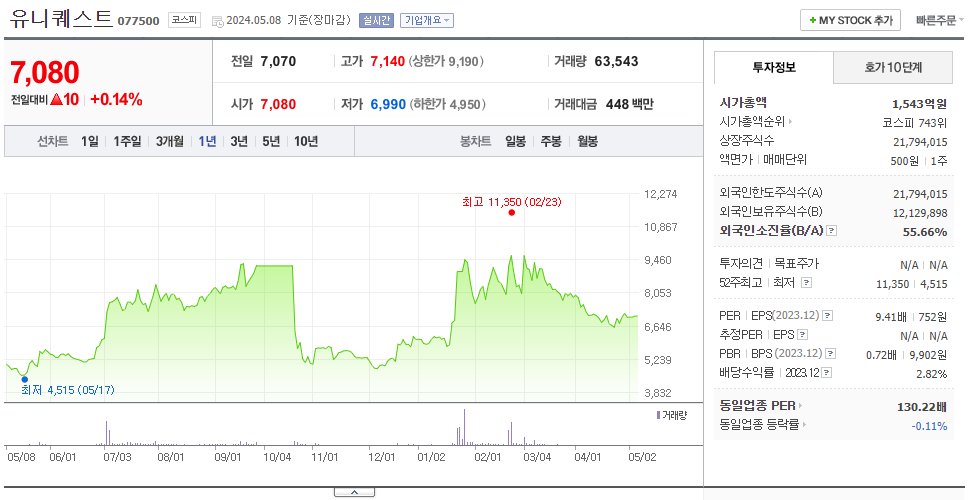Viewport: 968px width, 500px height.
Task: Click 고가 value 7,140
Action: click(x=388, y=61)
